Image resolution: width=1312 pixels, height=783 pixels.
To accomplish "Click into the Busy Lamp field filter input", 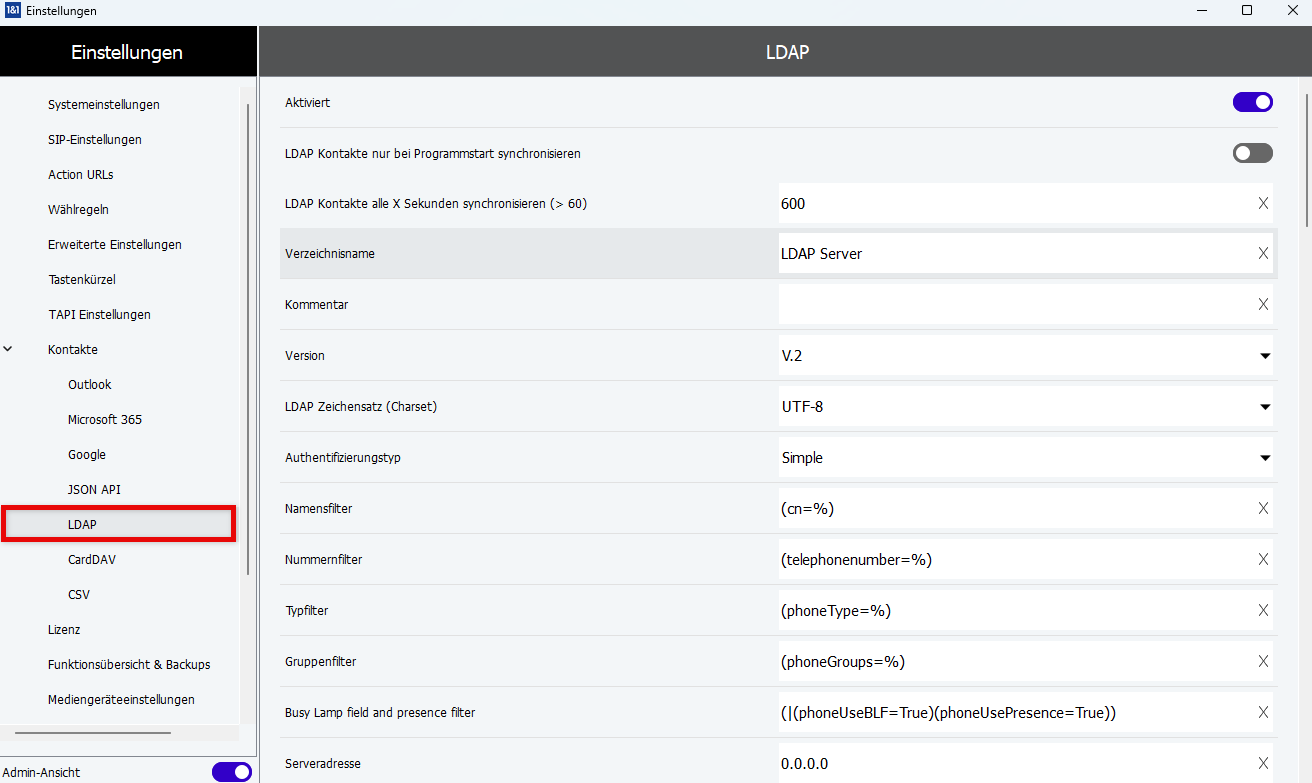I will (x=1010, y=713).
